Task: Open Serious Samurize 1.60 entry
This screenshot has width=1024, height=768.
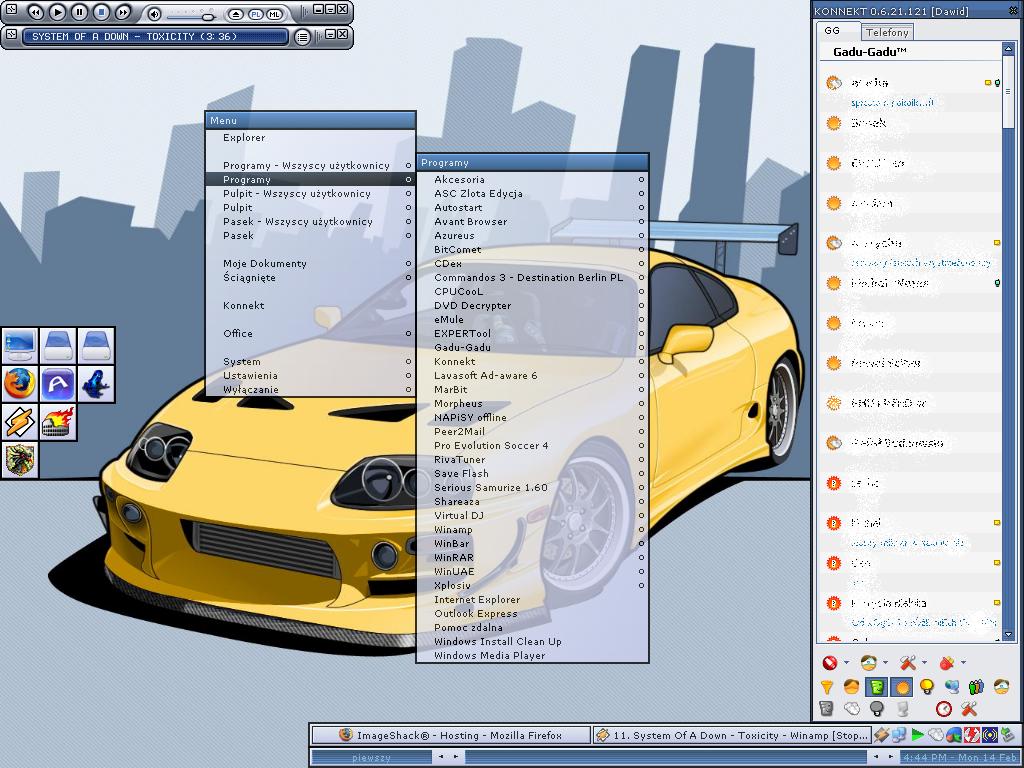Action: 532,488
